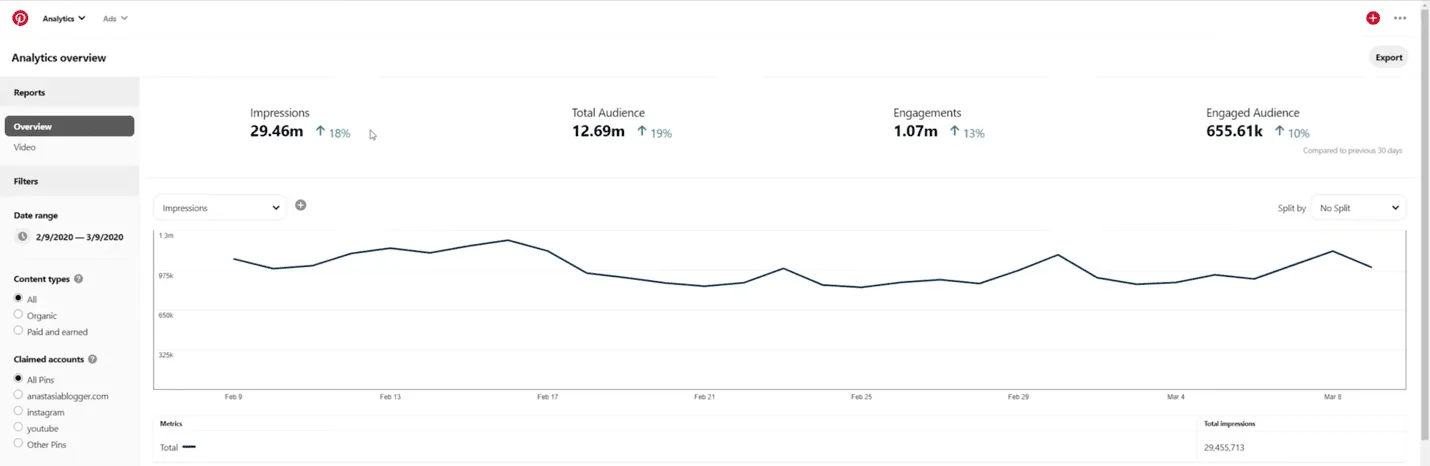1430x466 pixels.
Task: Click the Export button
Action: coord(1388,57)
